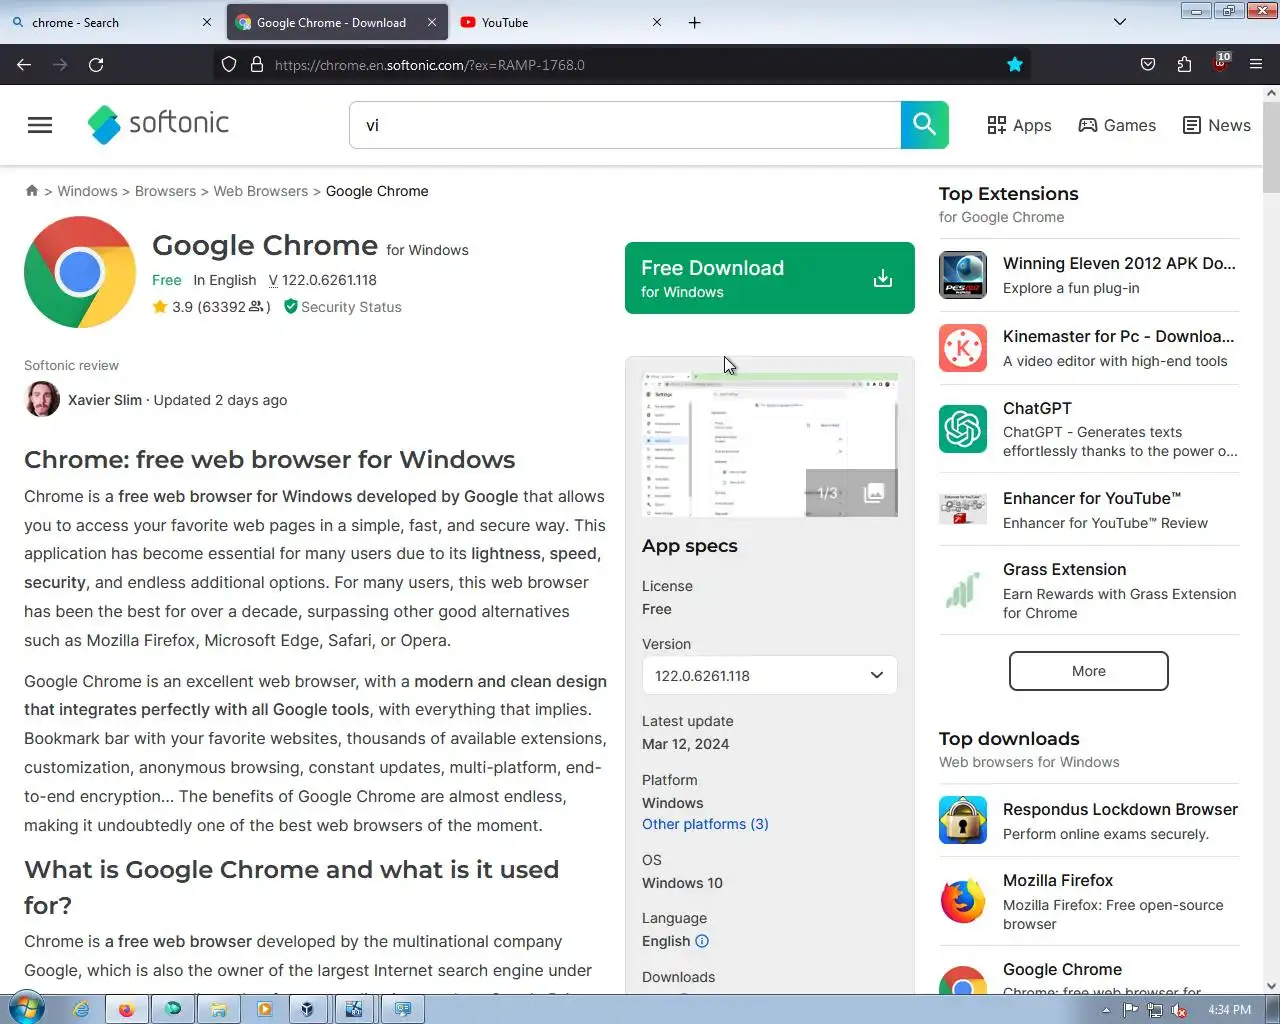Open Enhancer for YouTube entry
Viewport: 1280px width, 1024px height.
click(x=1089, y=510)
